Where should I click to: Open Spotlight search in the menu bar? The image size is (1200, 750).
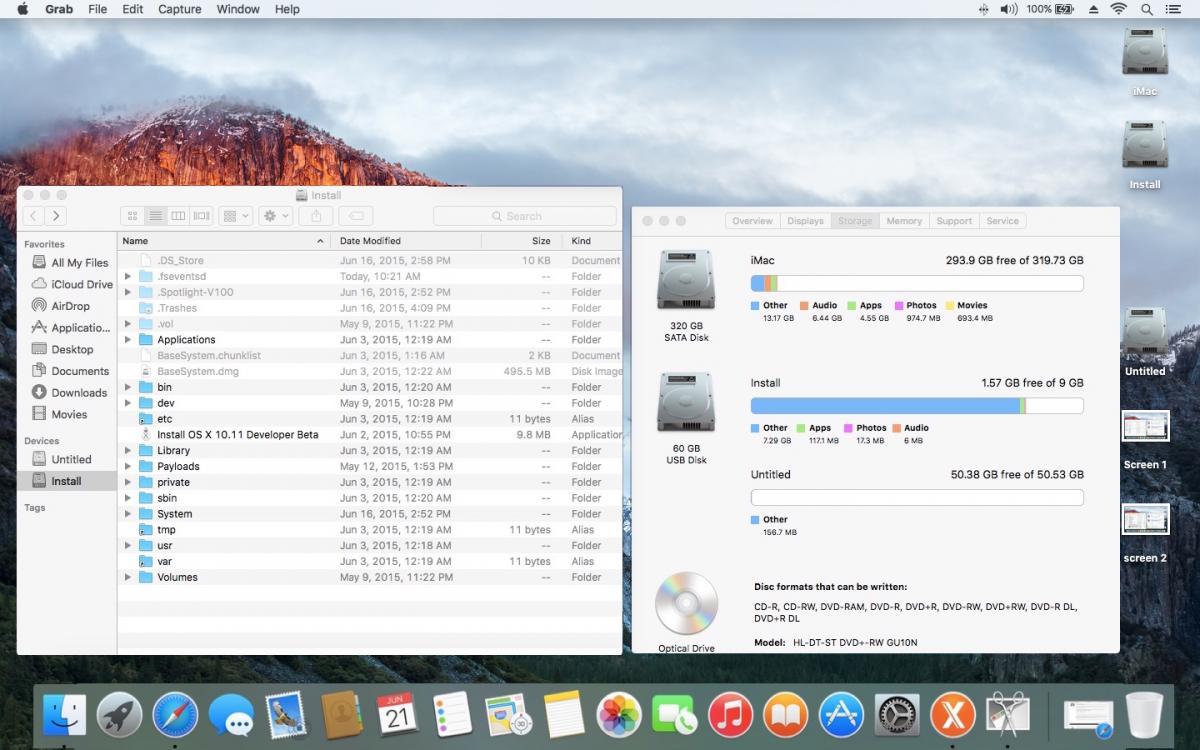click(x=1147, y=9)
